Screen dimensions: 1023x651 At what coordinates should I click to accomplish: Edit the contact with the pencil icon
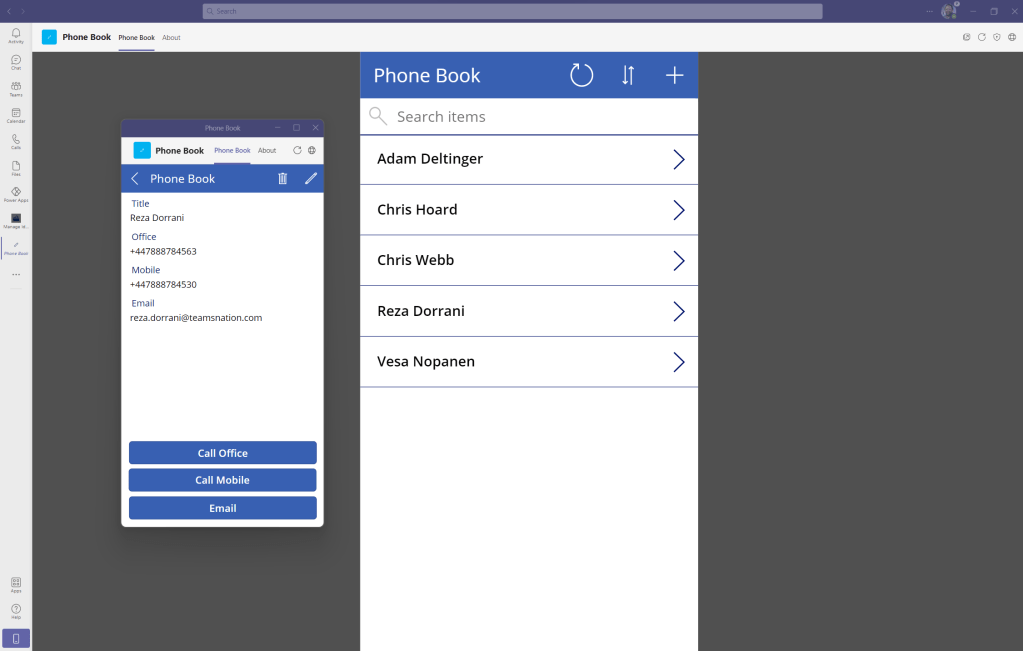311,178
